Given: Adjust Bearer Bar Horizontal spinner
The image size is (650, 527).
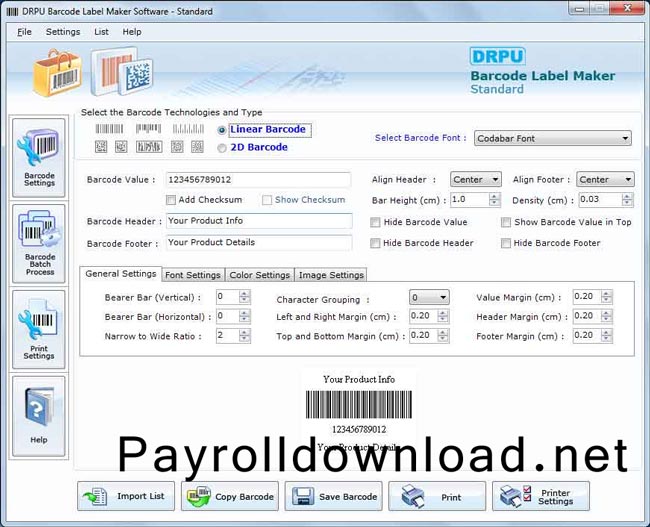Looking at the screenshot, I should coord(244,316).
